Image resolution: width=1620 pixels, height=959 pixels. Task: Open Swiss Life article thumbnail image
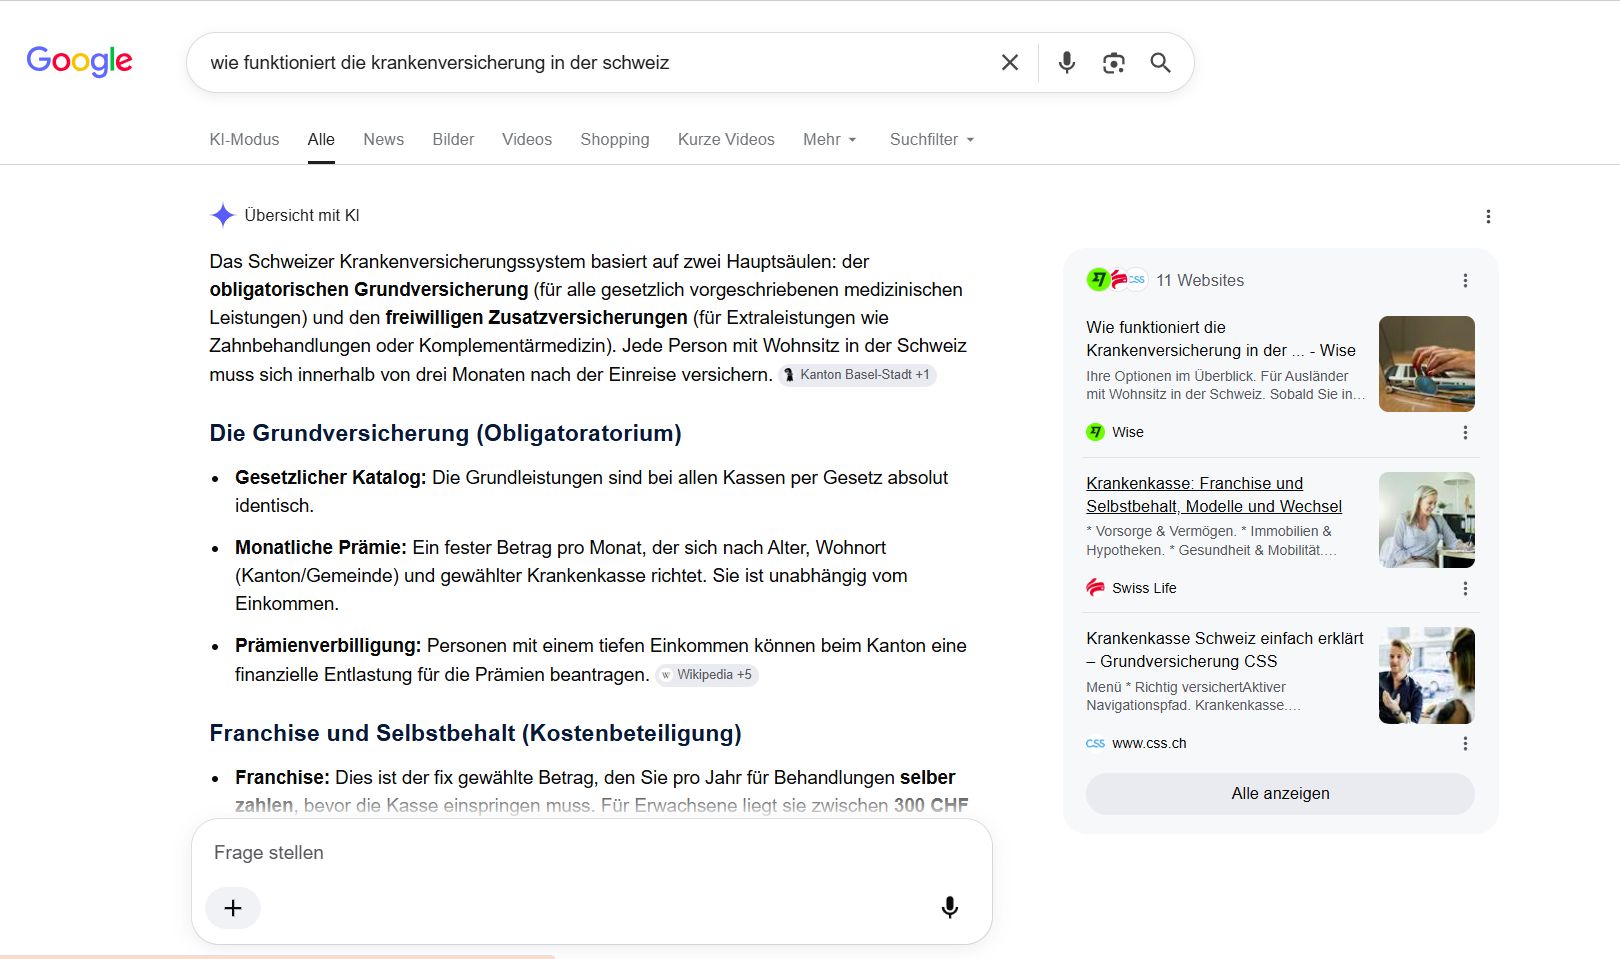[x=1426, y=520]
